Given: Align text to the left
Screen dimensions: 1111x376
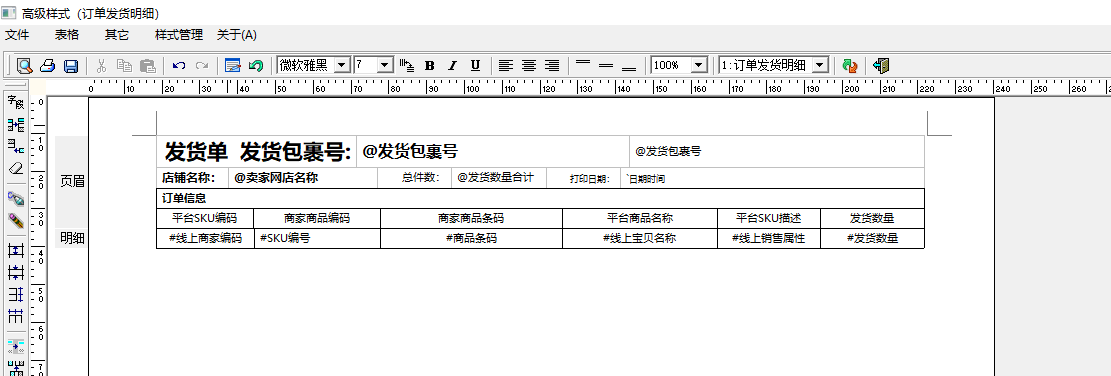Looking at the screenshot, I should coord(505,66).
